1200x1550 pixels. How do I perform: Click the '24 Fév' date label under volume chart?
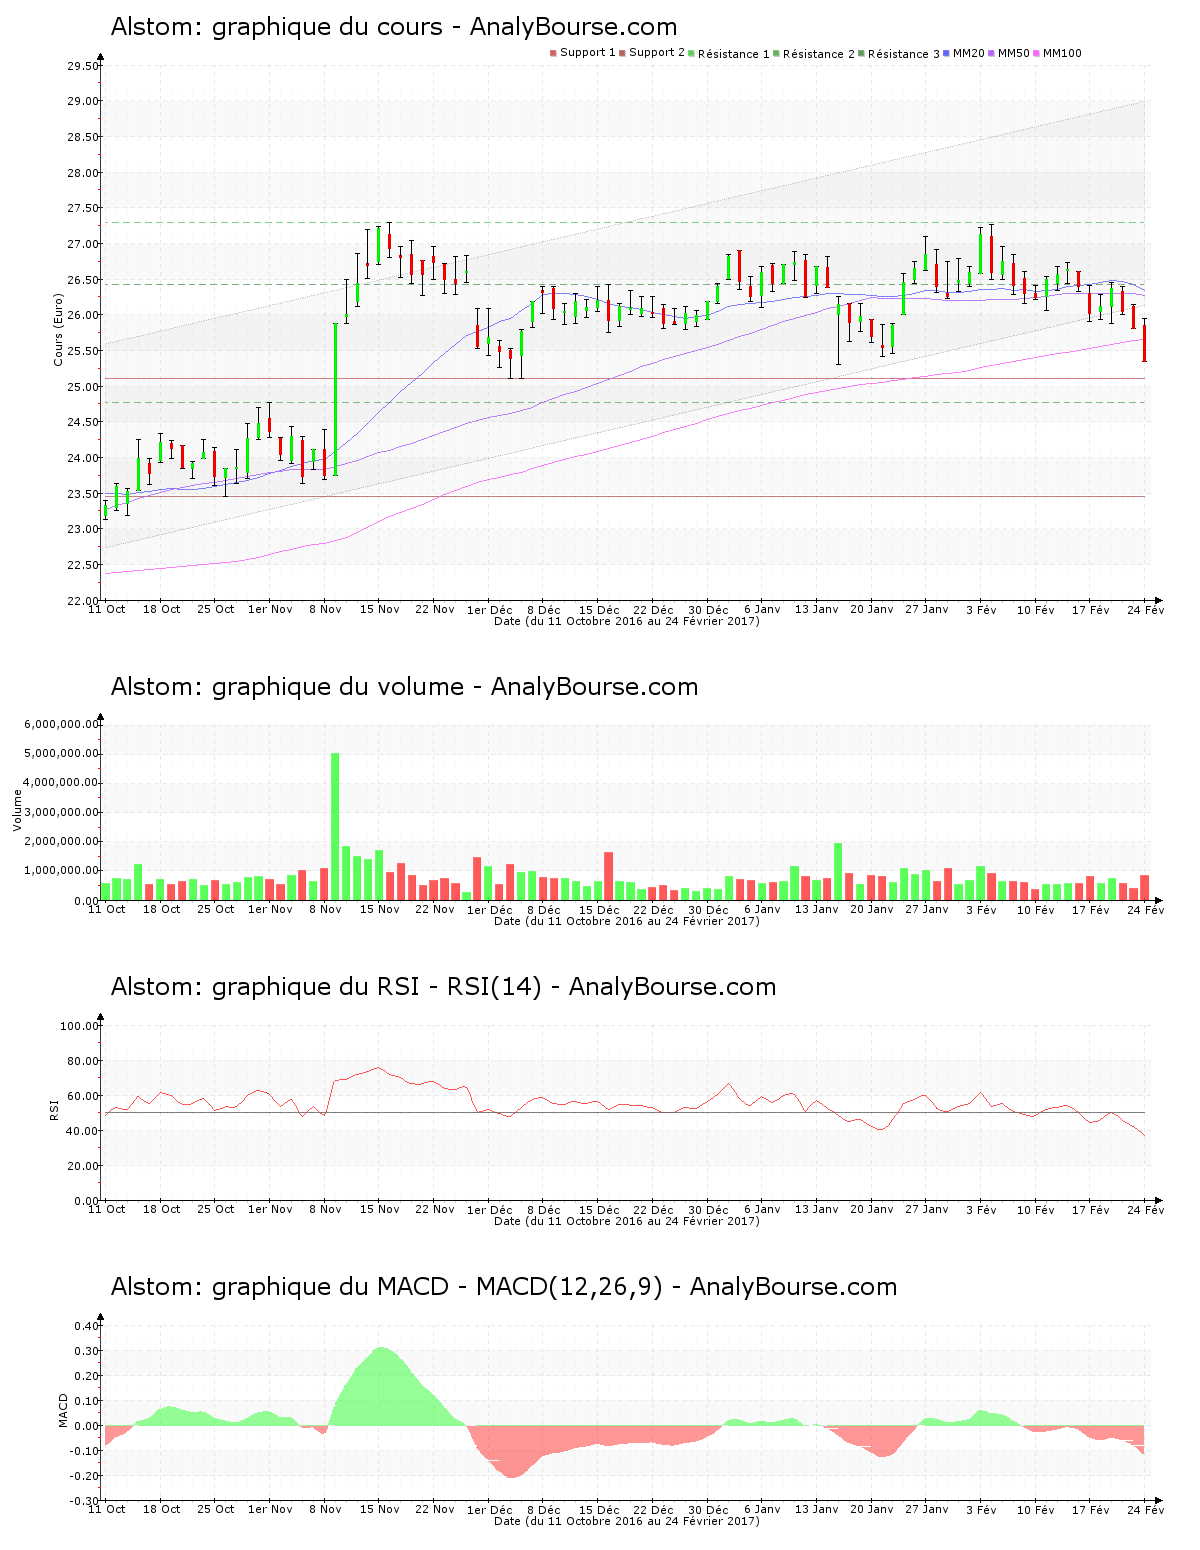pos(1146,909)
